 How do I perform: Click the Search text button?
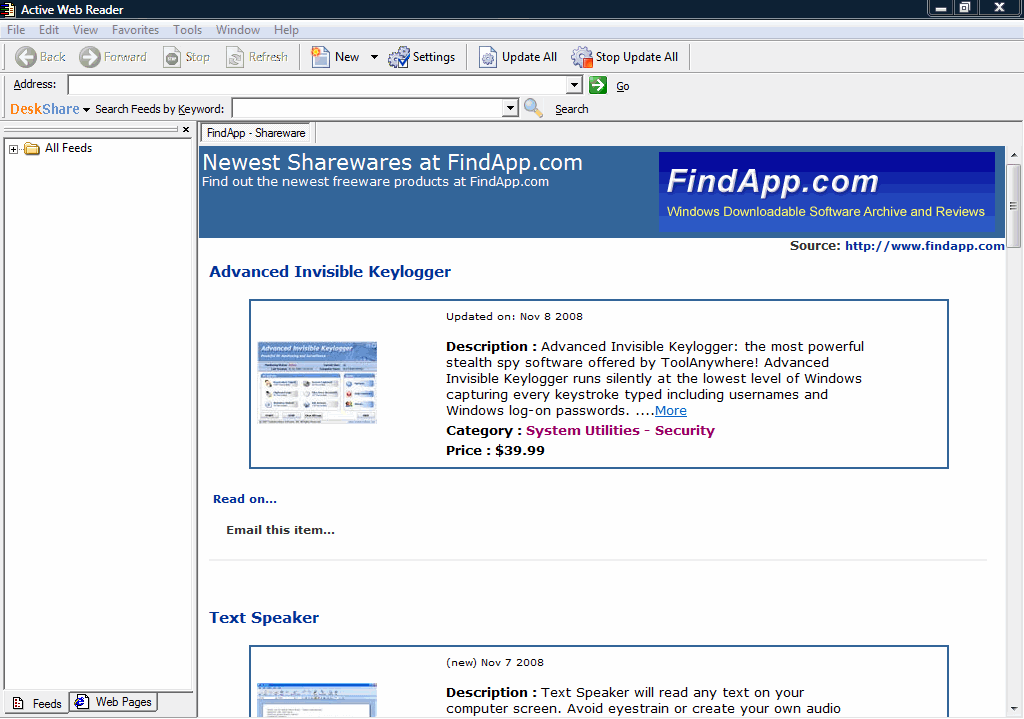[x=571, y=109]
